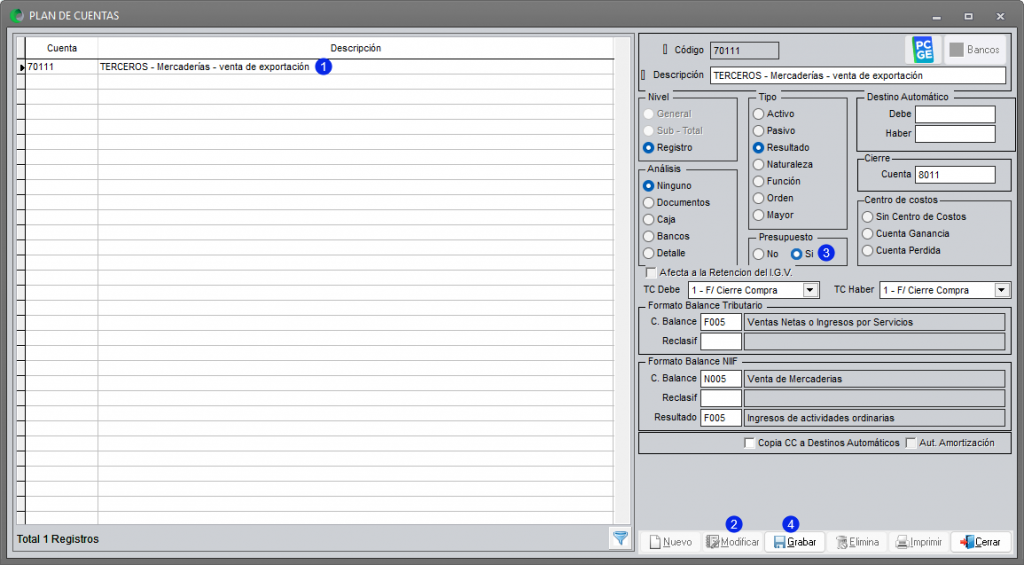Open the PCGE chart icon
1024x565 pixels.
click(x=923, y=50)
